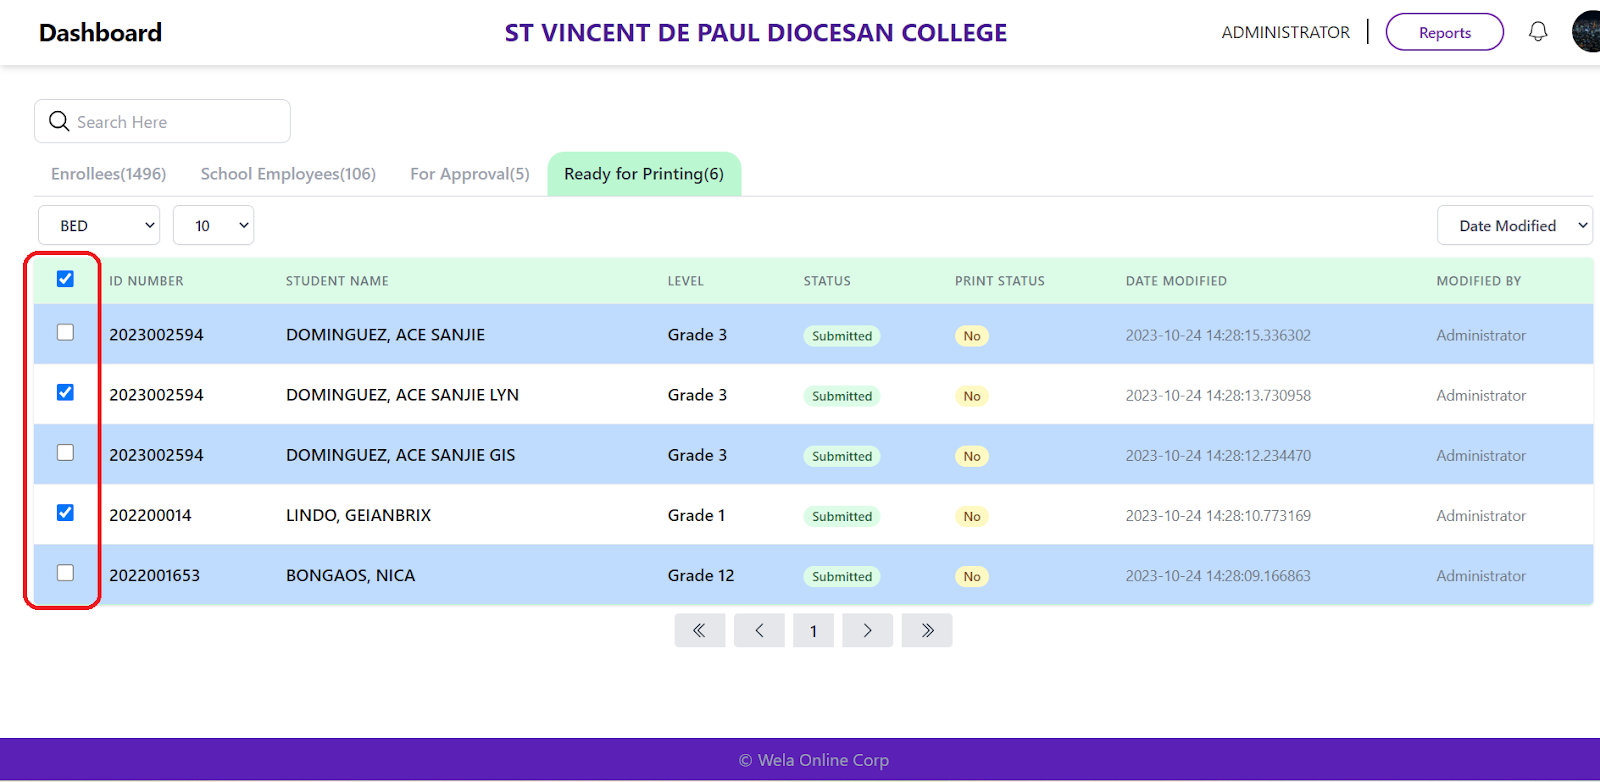Viewport: 1600px width, 782px height.
Task: Uncheck the DOMINGUEZ, ACE SANJIE LYN row
Action: pos(65,392)
